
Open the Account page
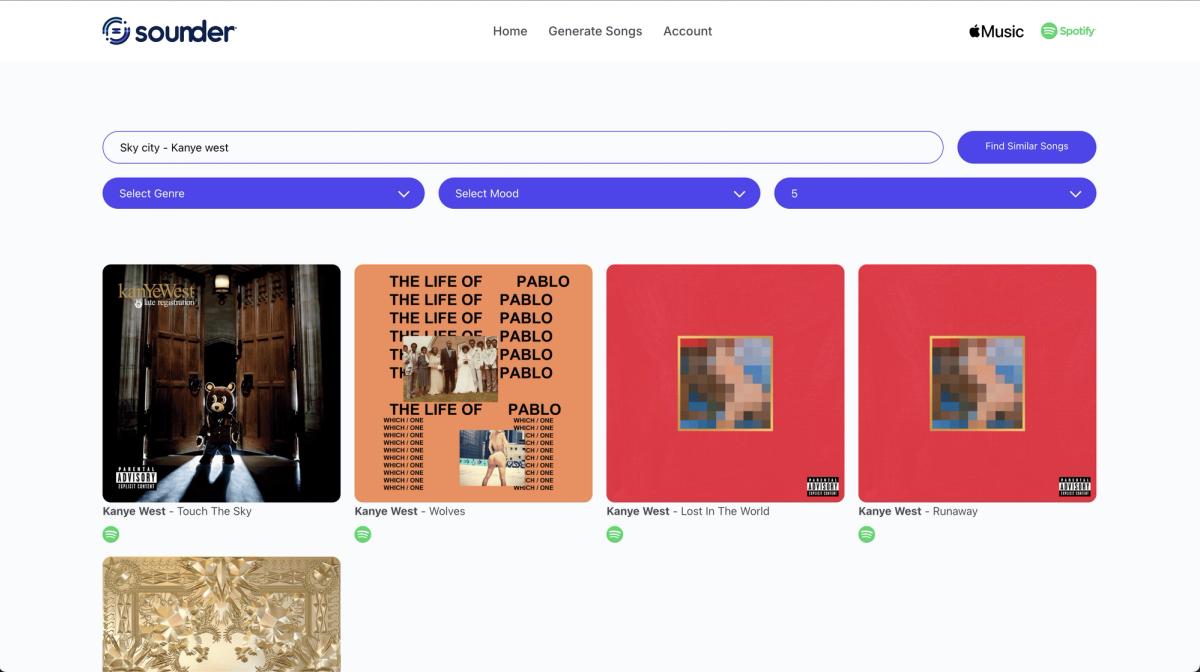(688, 31)
